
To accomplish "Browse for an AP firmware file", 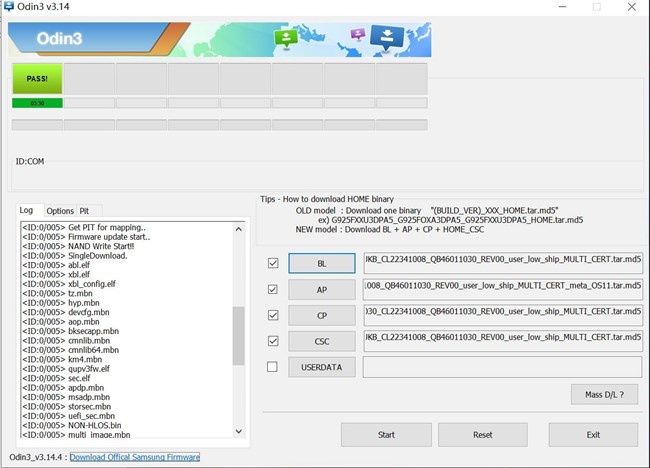I will 322,290.
